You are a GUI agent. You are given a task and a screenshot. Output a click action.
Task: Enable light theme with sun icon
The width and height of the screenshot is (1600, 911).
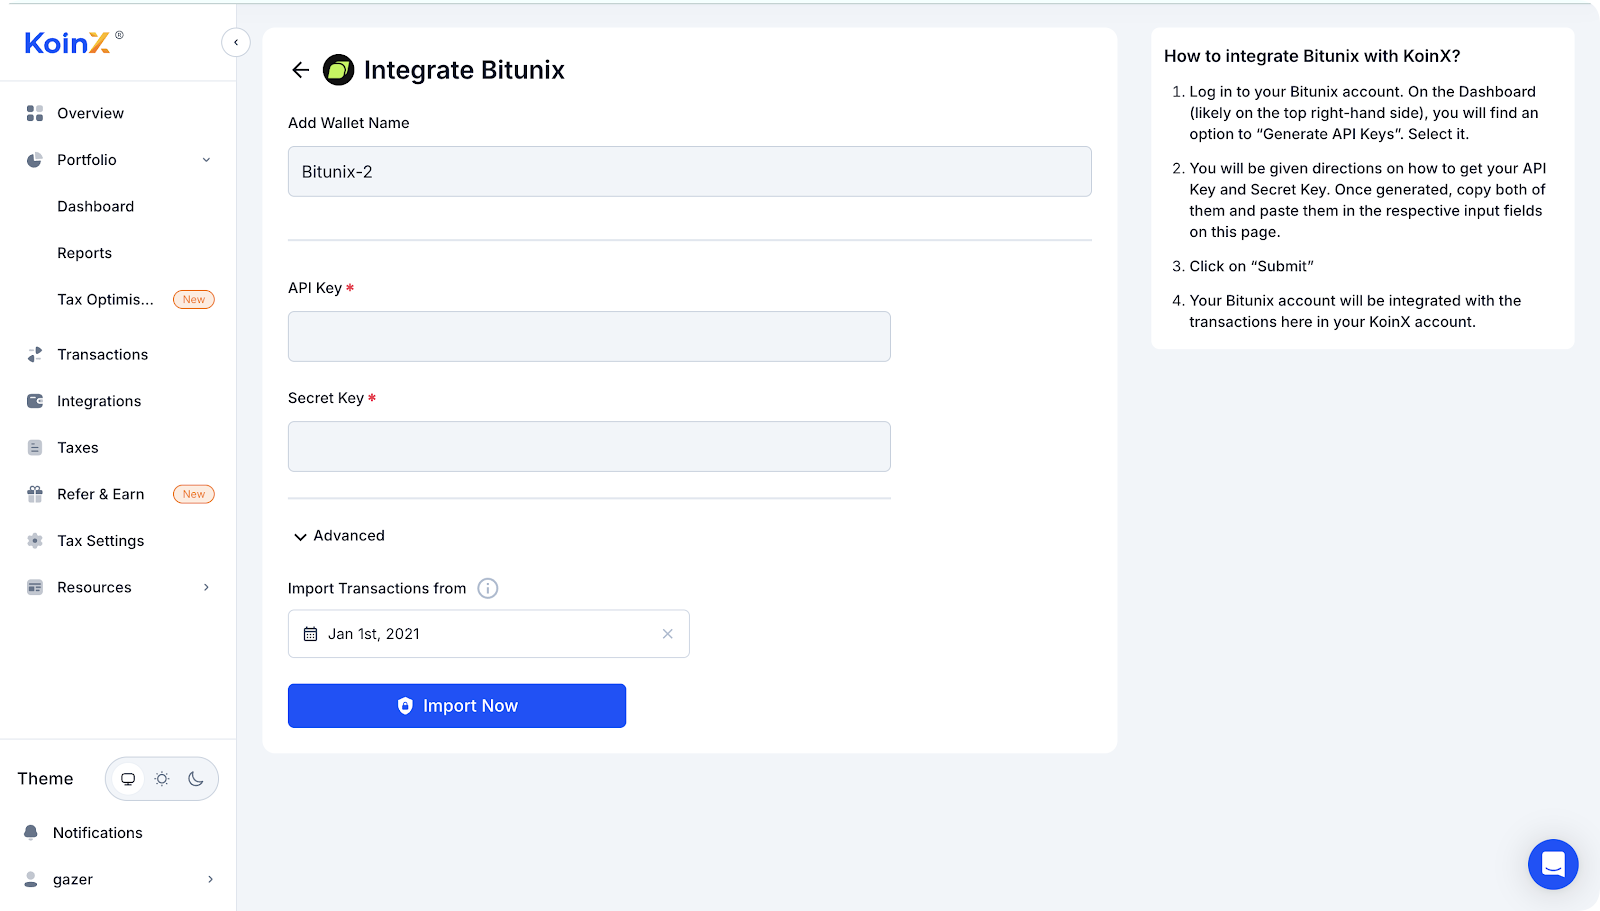point(162,779)
